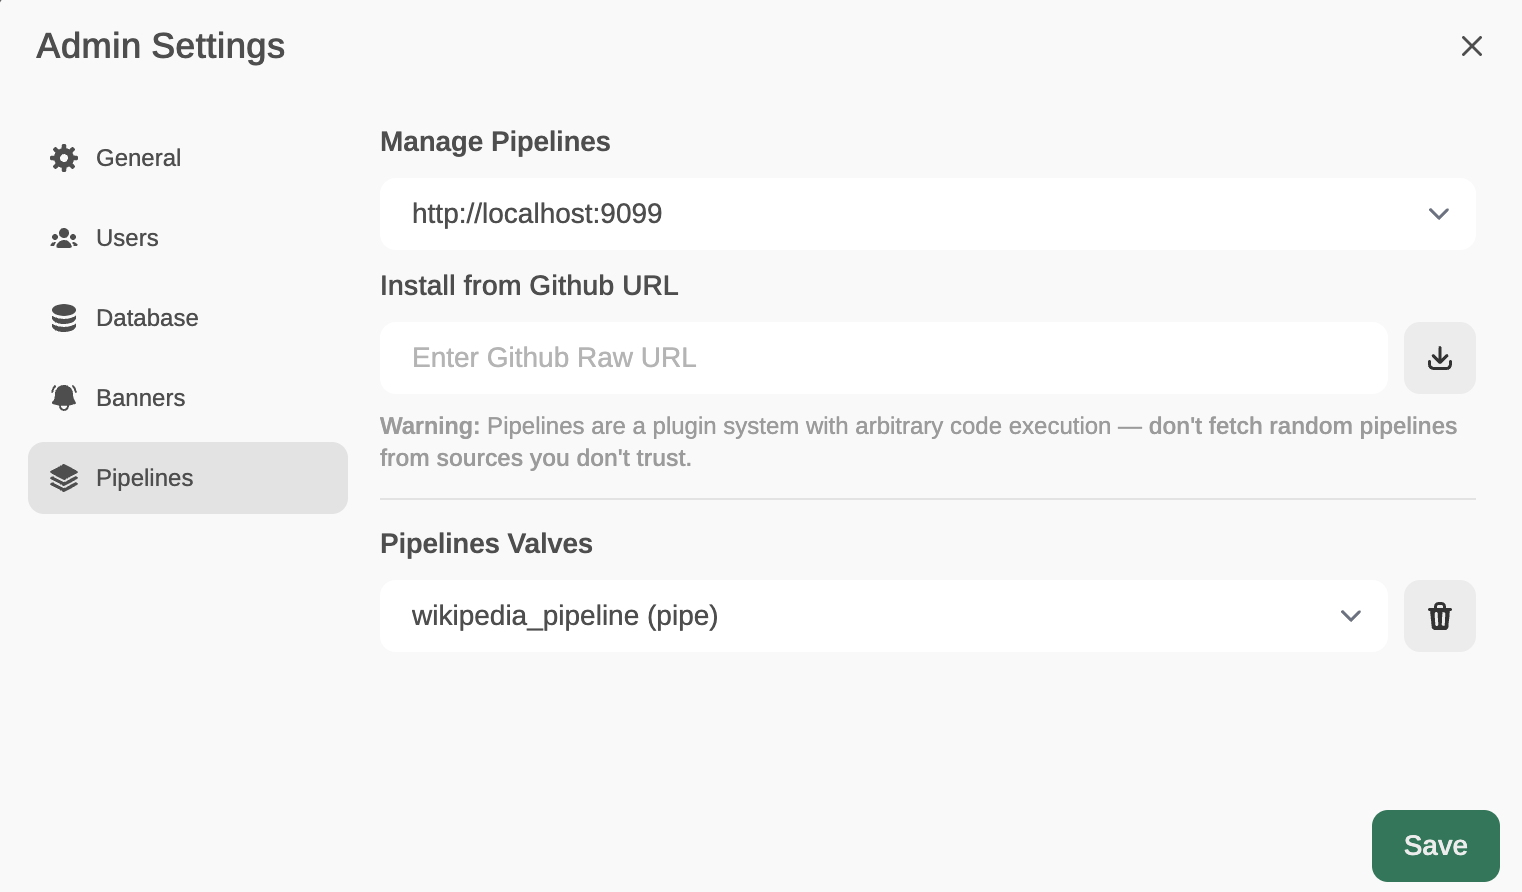Open the http://localhost:9099 pipelines dropdown
The image size is (1522, 892).
coord(928,214)
